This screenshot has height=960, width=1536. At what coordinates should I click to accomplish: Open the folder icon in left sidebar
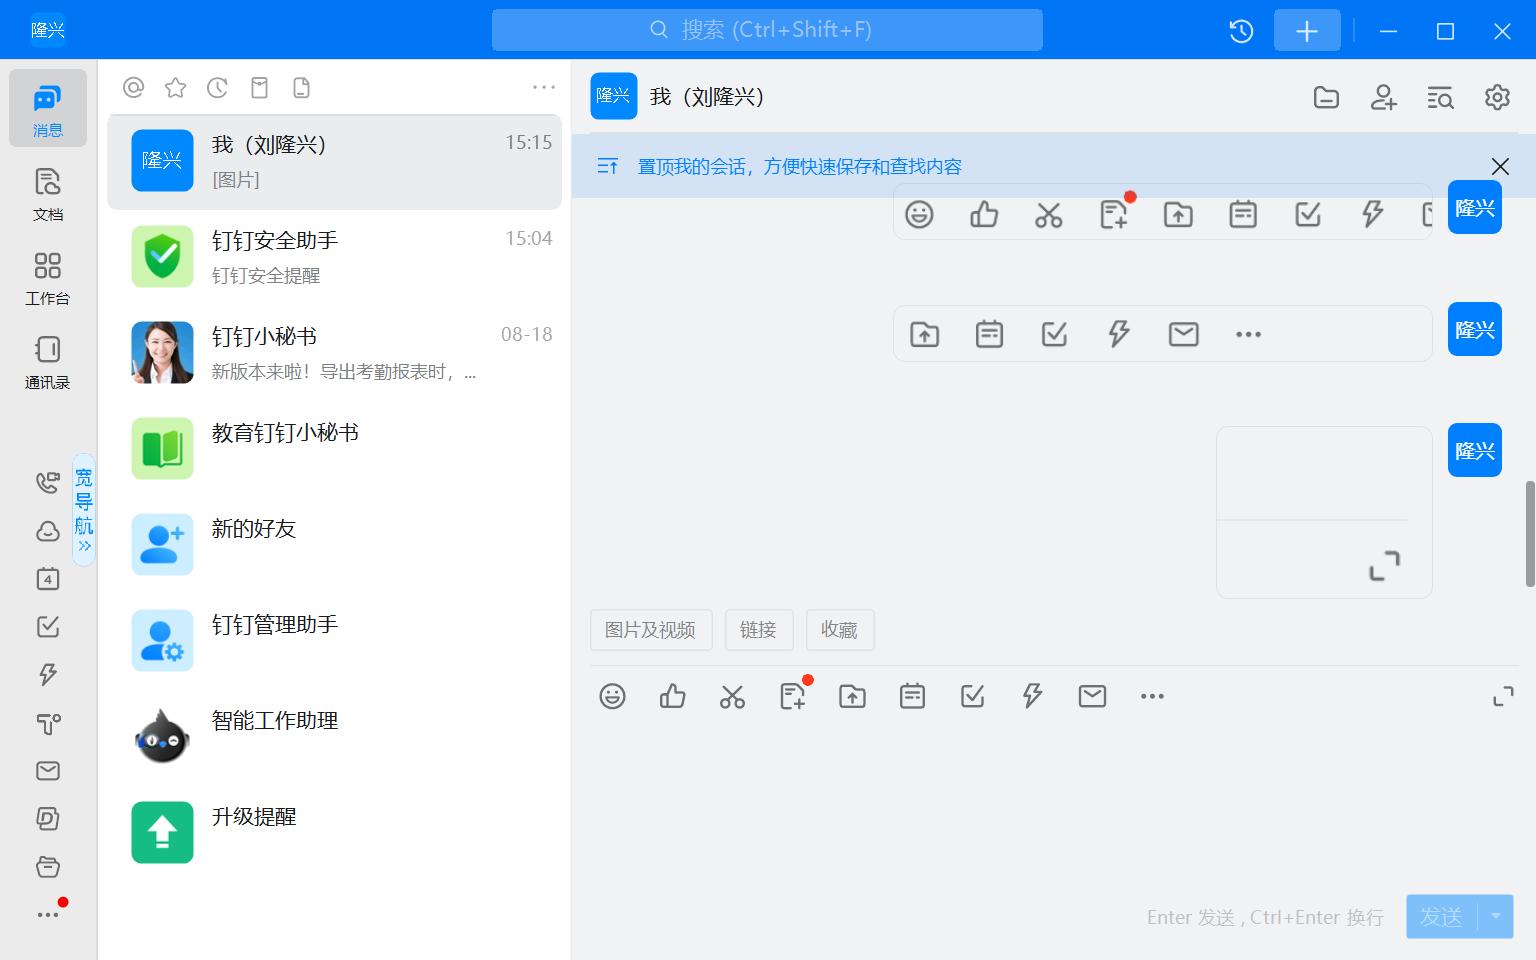click(x=47, y=867)
